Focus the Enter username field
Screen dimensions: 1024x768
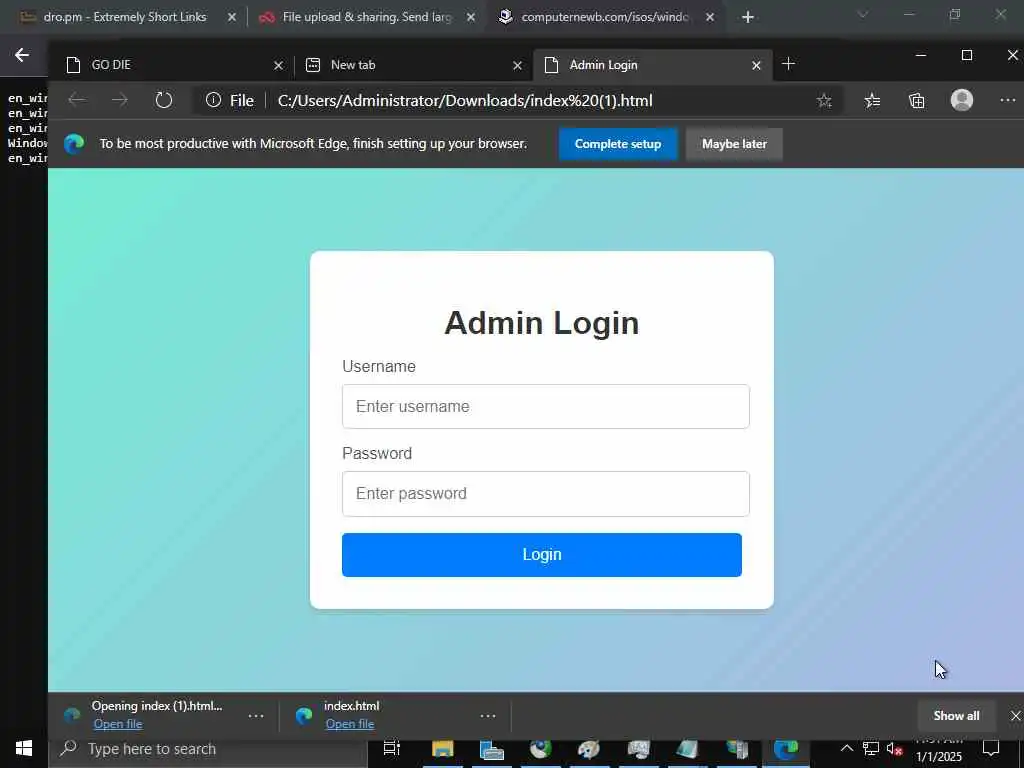(x=545, y=406)
